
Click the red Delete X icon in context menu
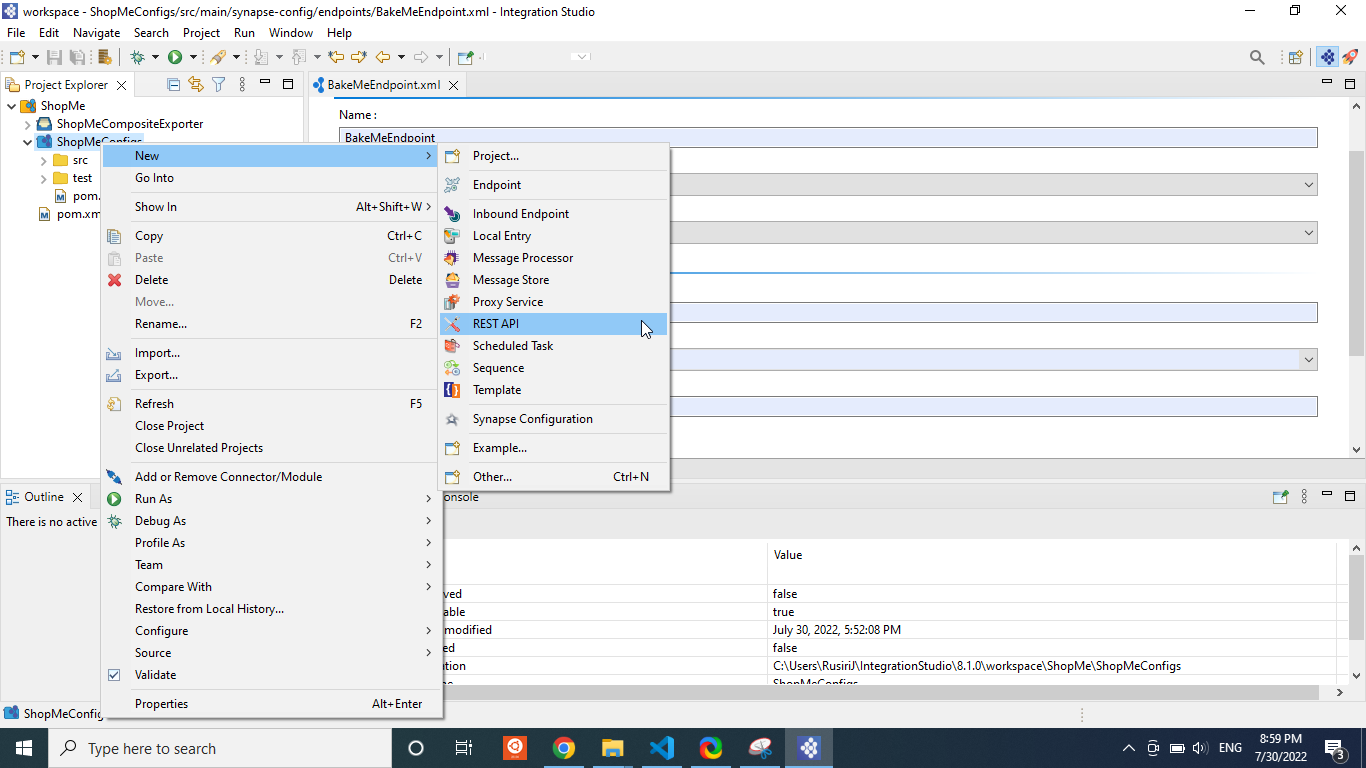(115, 280)
